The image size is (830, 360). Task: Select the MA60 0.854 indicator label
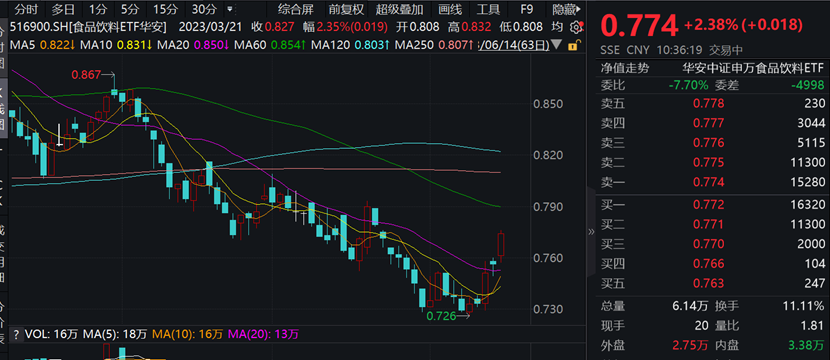[270, 46]
